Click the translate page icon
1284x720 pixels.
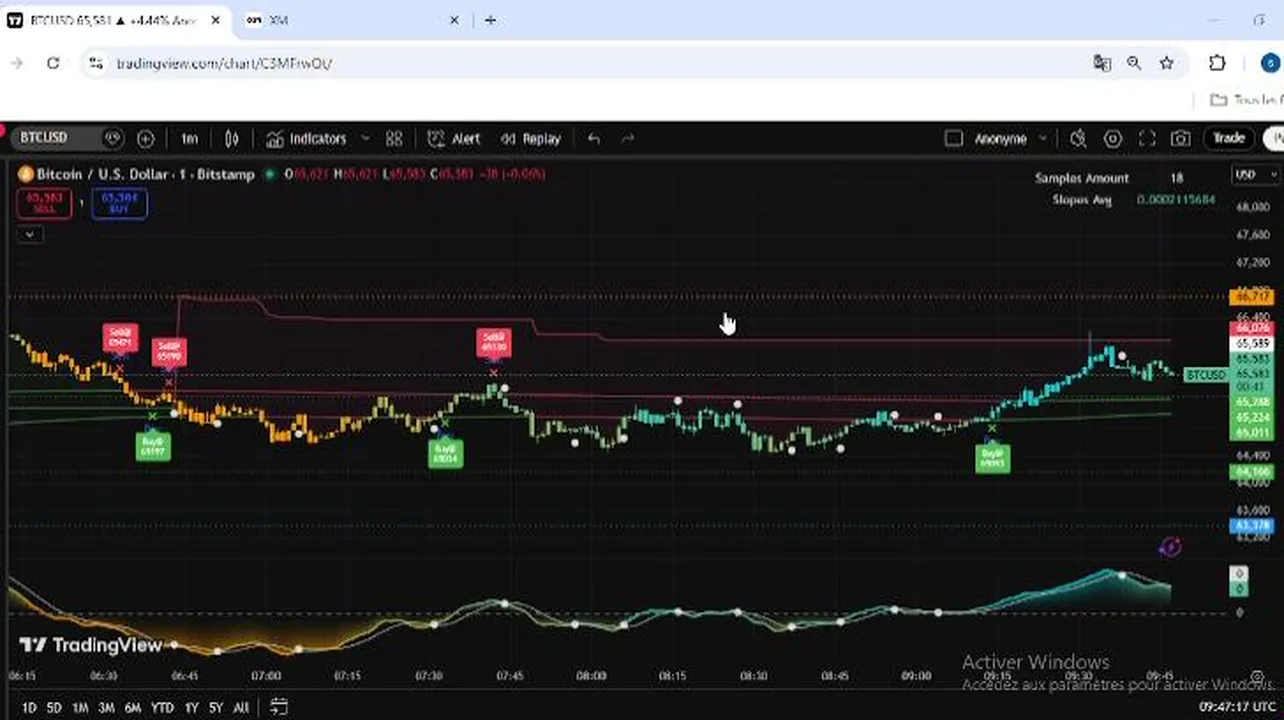coord(1102,63)
